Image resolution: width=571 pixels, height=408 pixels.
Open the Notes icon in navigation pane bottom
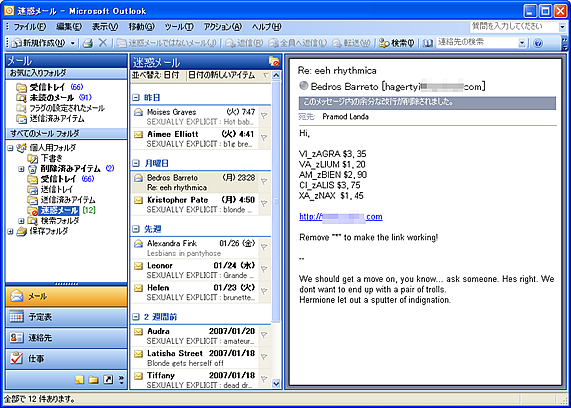[x=79, y=380]
